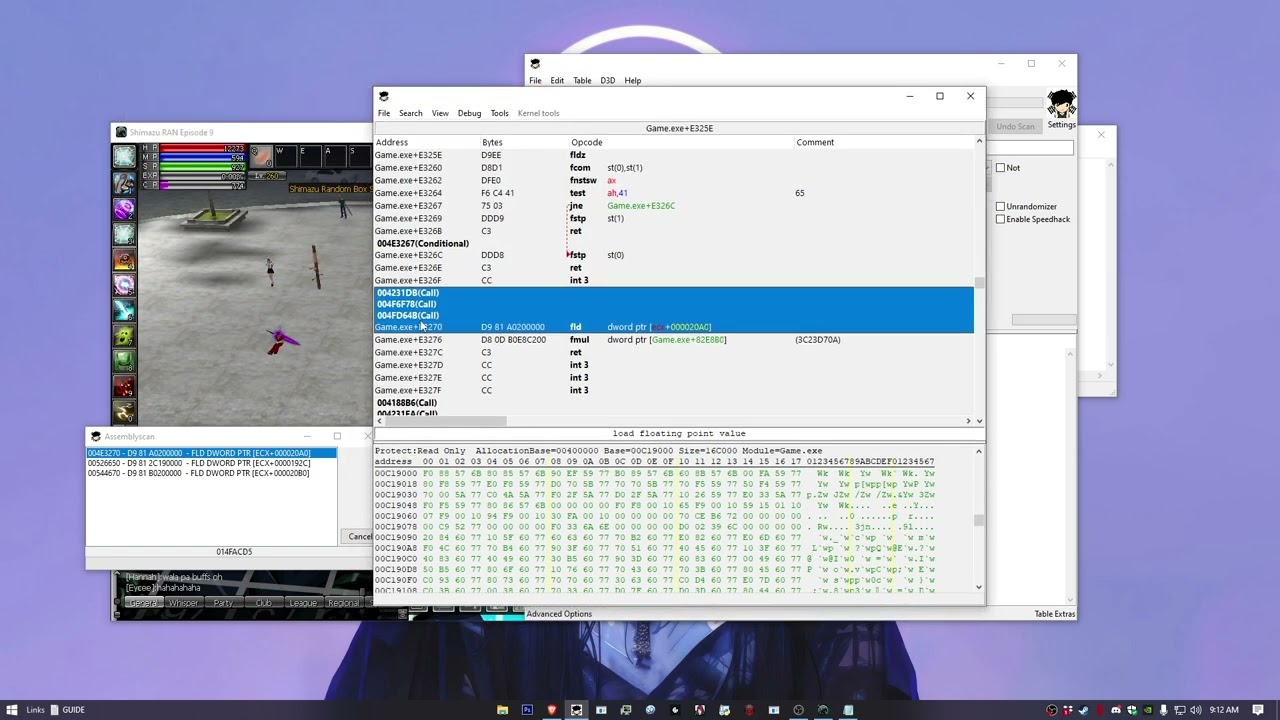Activate the green ghost skill icon
The height and width of the screenshot is (720, 1280).
(124, 337)
